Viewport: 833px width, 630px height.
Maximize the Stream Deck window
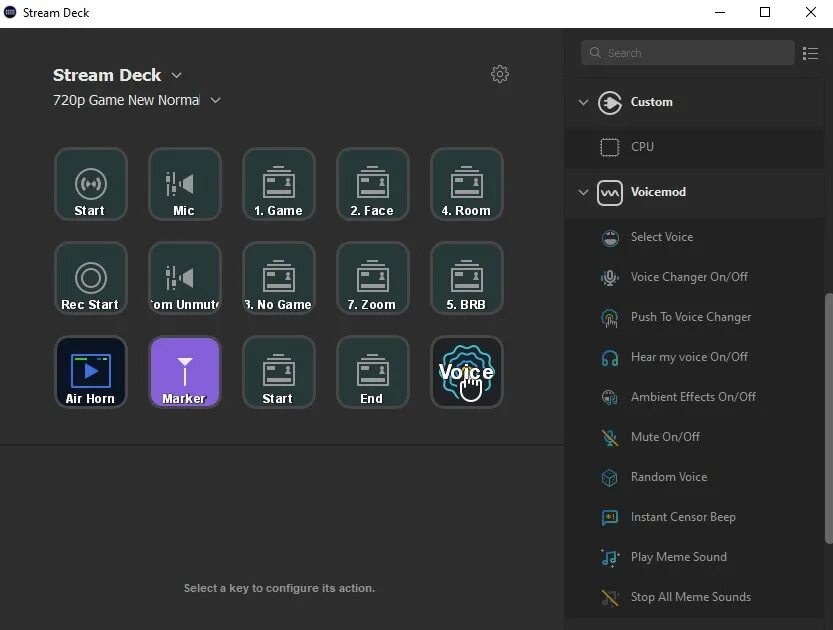click(765, 12)
